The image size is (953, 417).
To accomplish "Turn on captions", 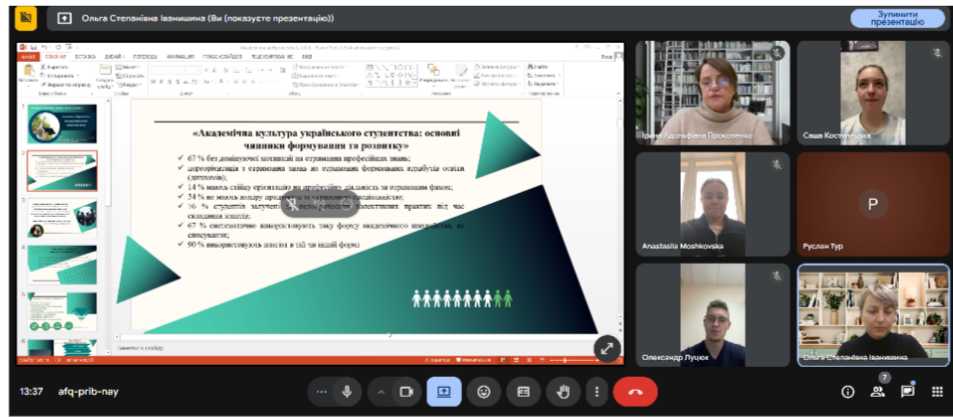I will click(522, 391).
